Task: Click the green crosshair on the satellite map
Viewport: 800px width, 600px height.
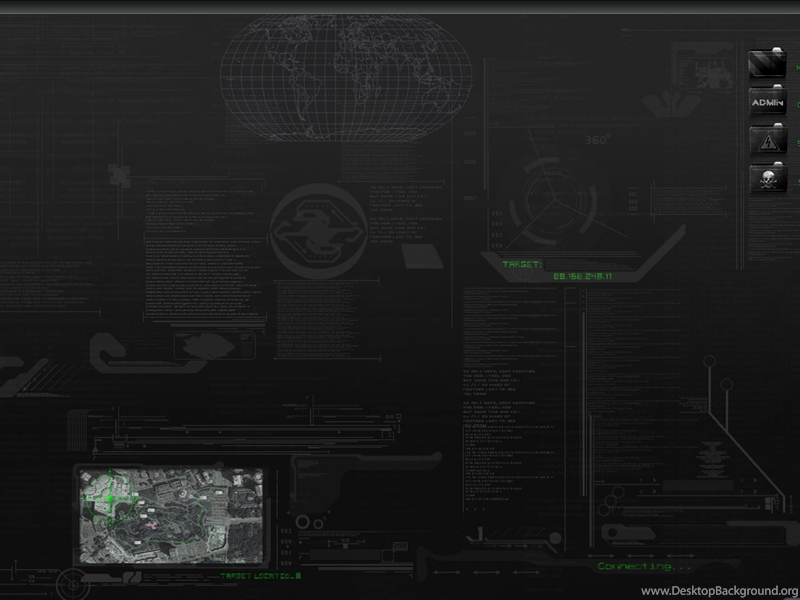Action: pyautogui.click(x=110, y=498)
